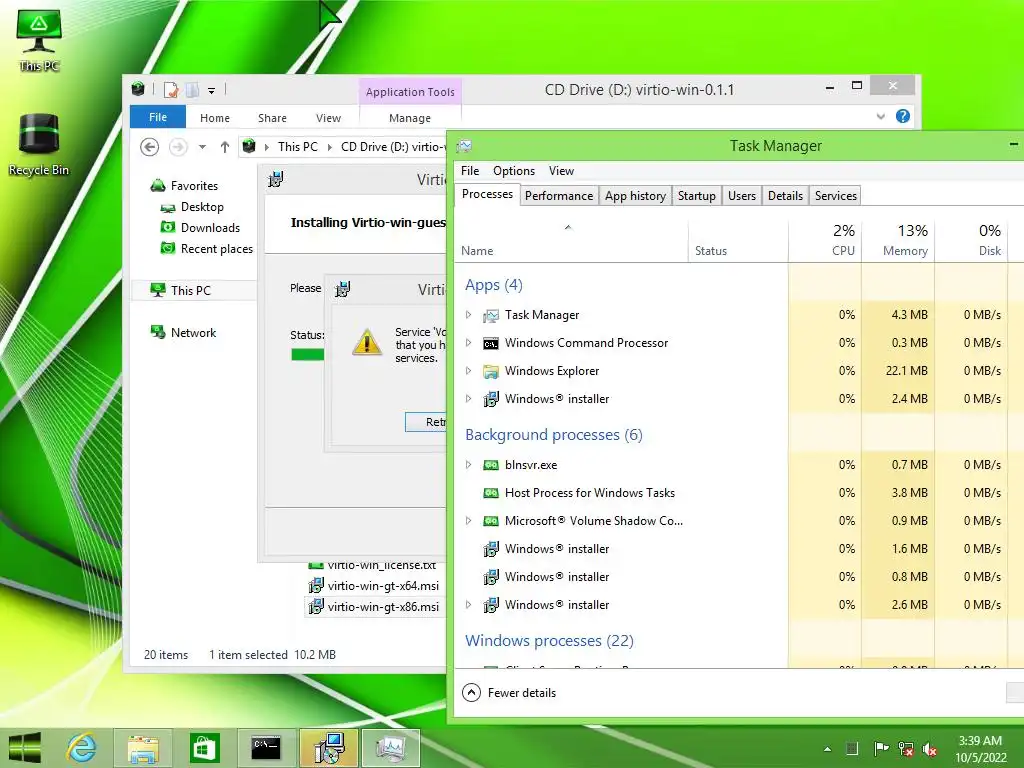1024x768 pixels.
Task: Open Windows Store taskbar icon
Action: coord(204,748)
